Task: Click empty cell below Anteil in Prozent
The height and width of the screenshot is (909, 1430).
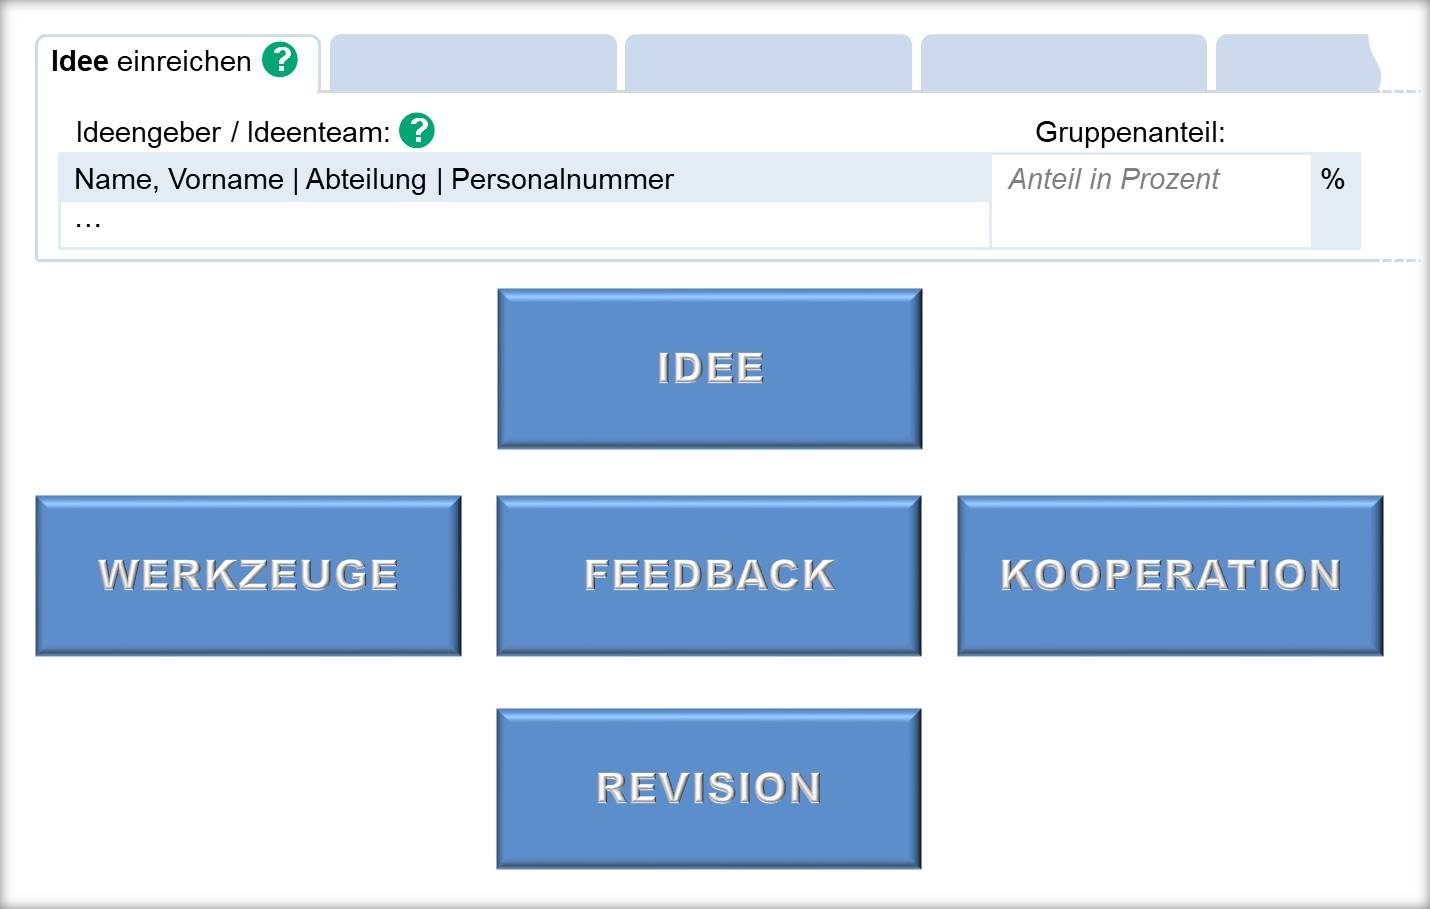Action: point(1150,225)
